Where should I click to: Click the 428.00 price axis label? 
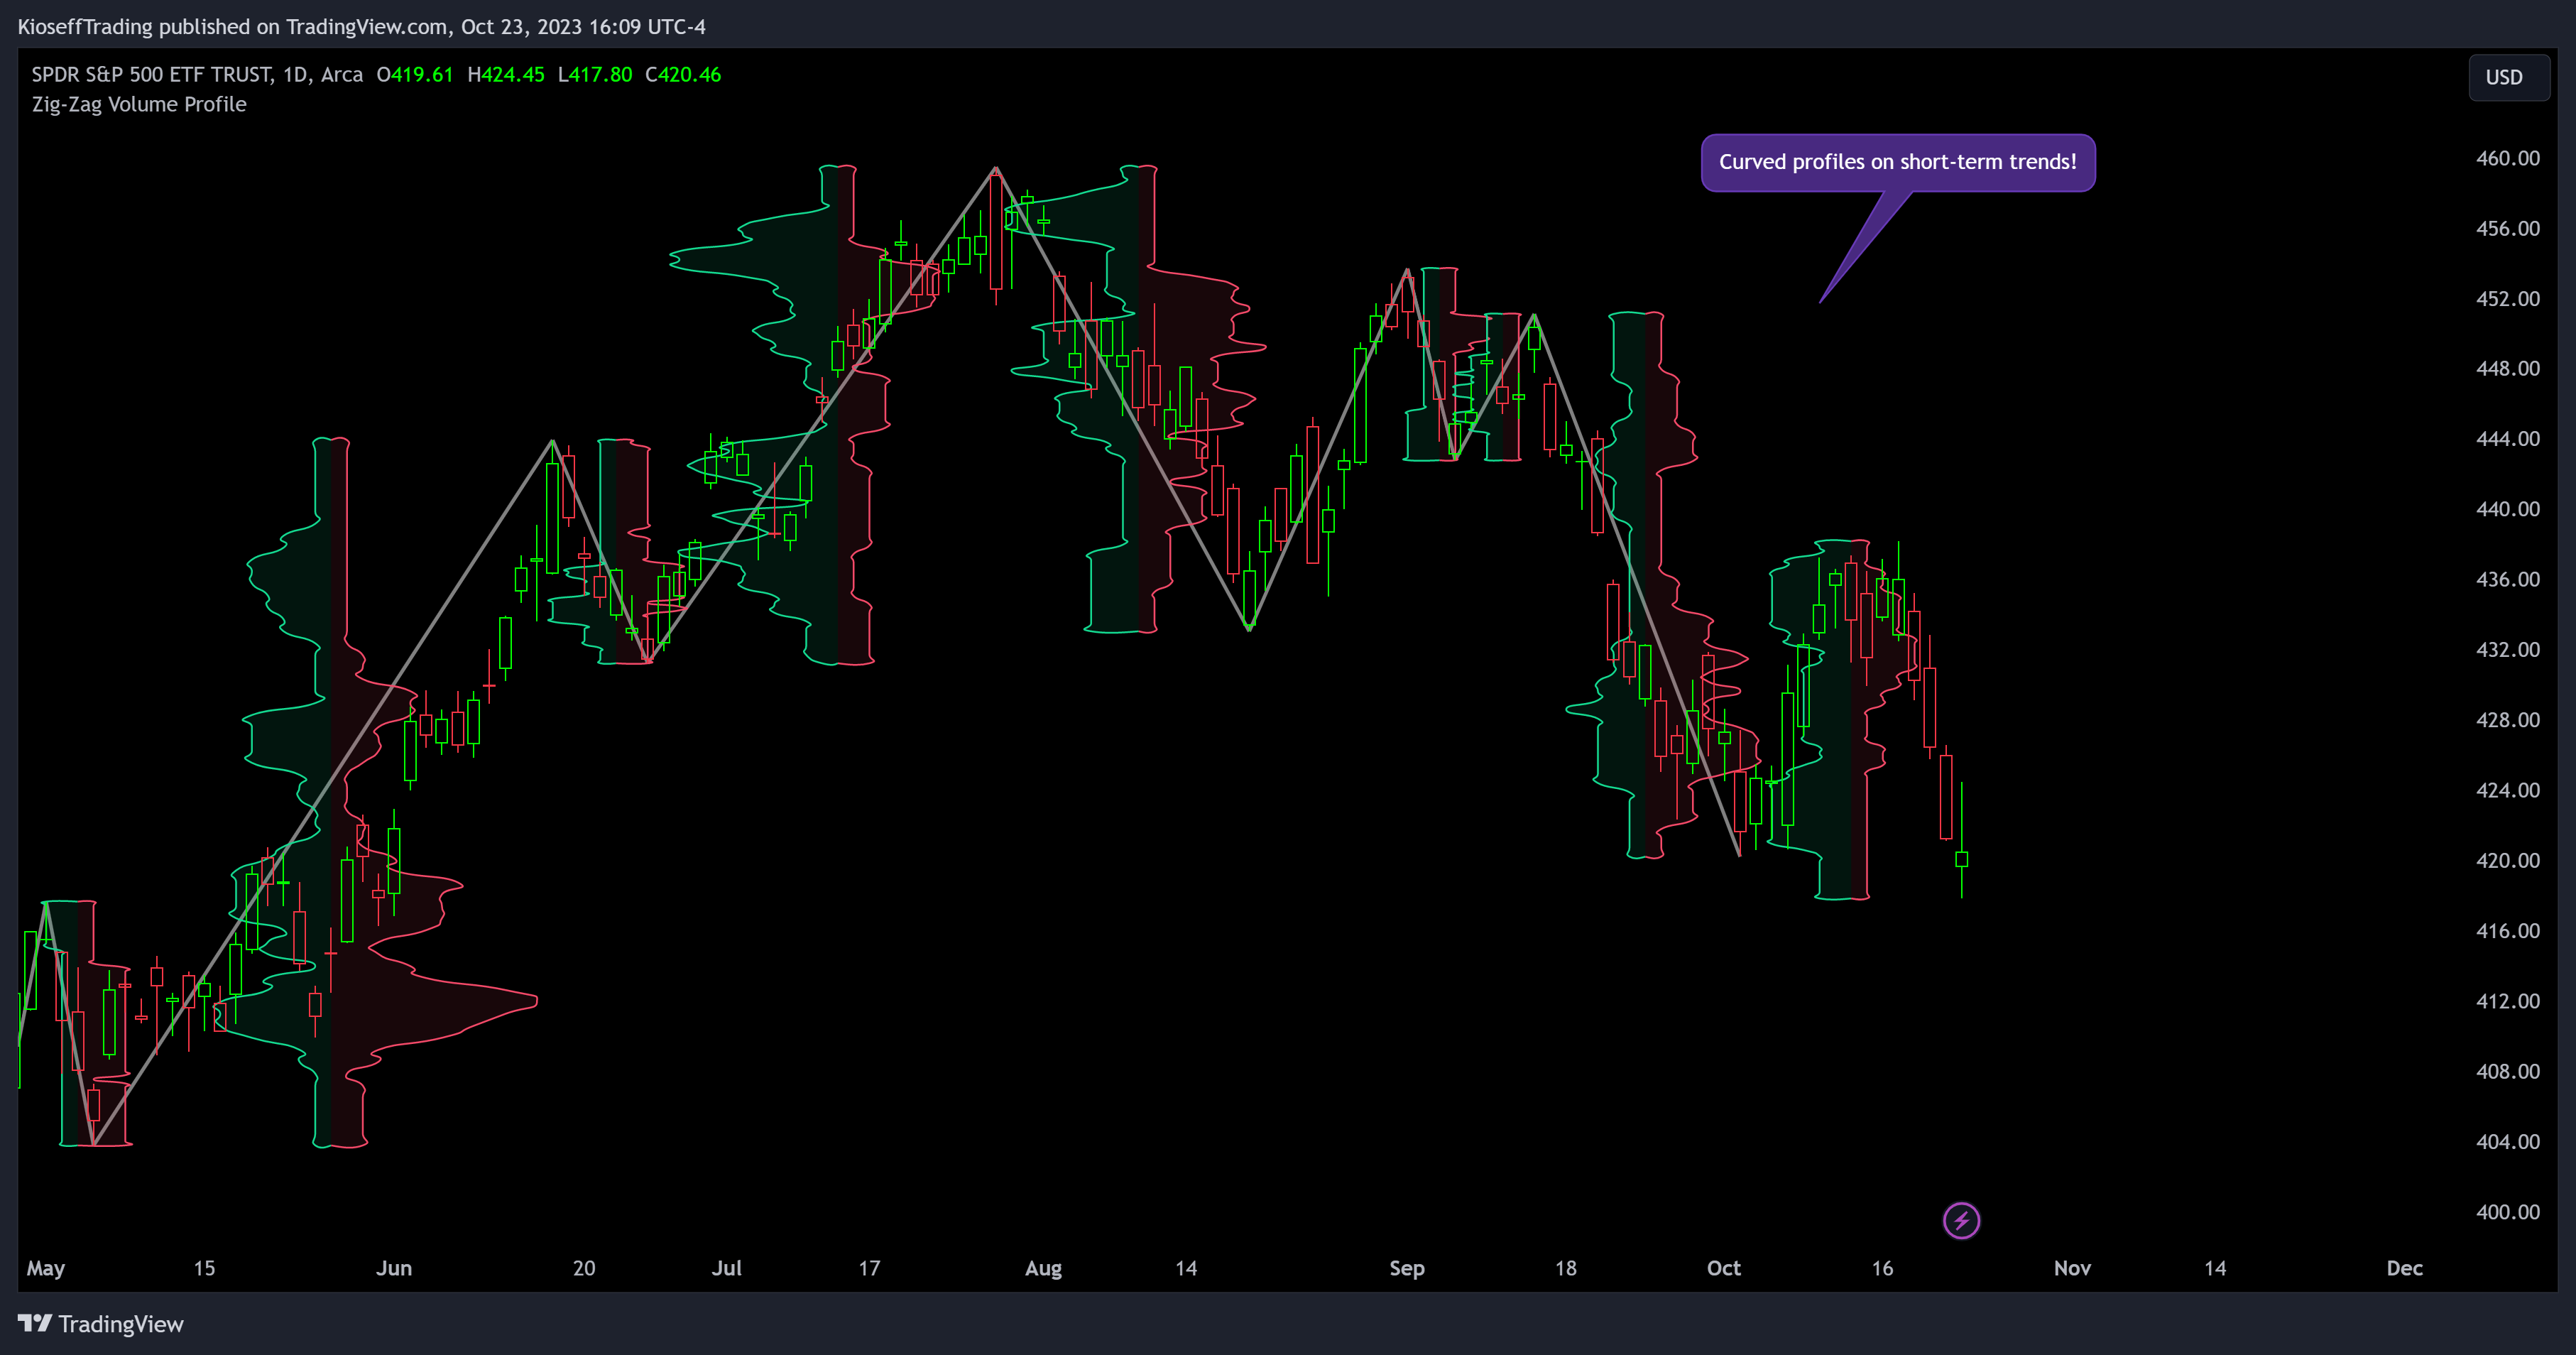2507,719
